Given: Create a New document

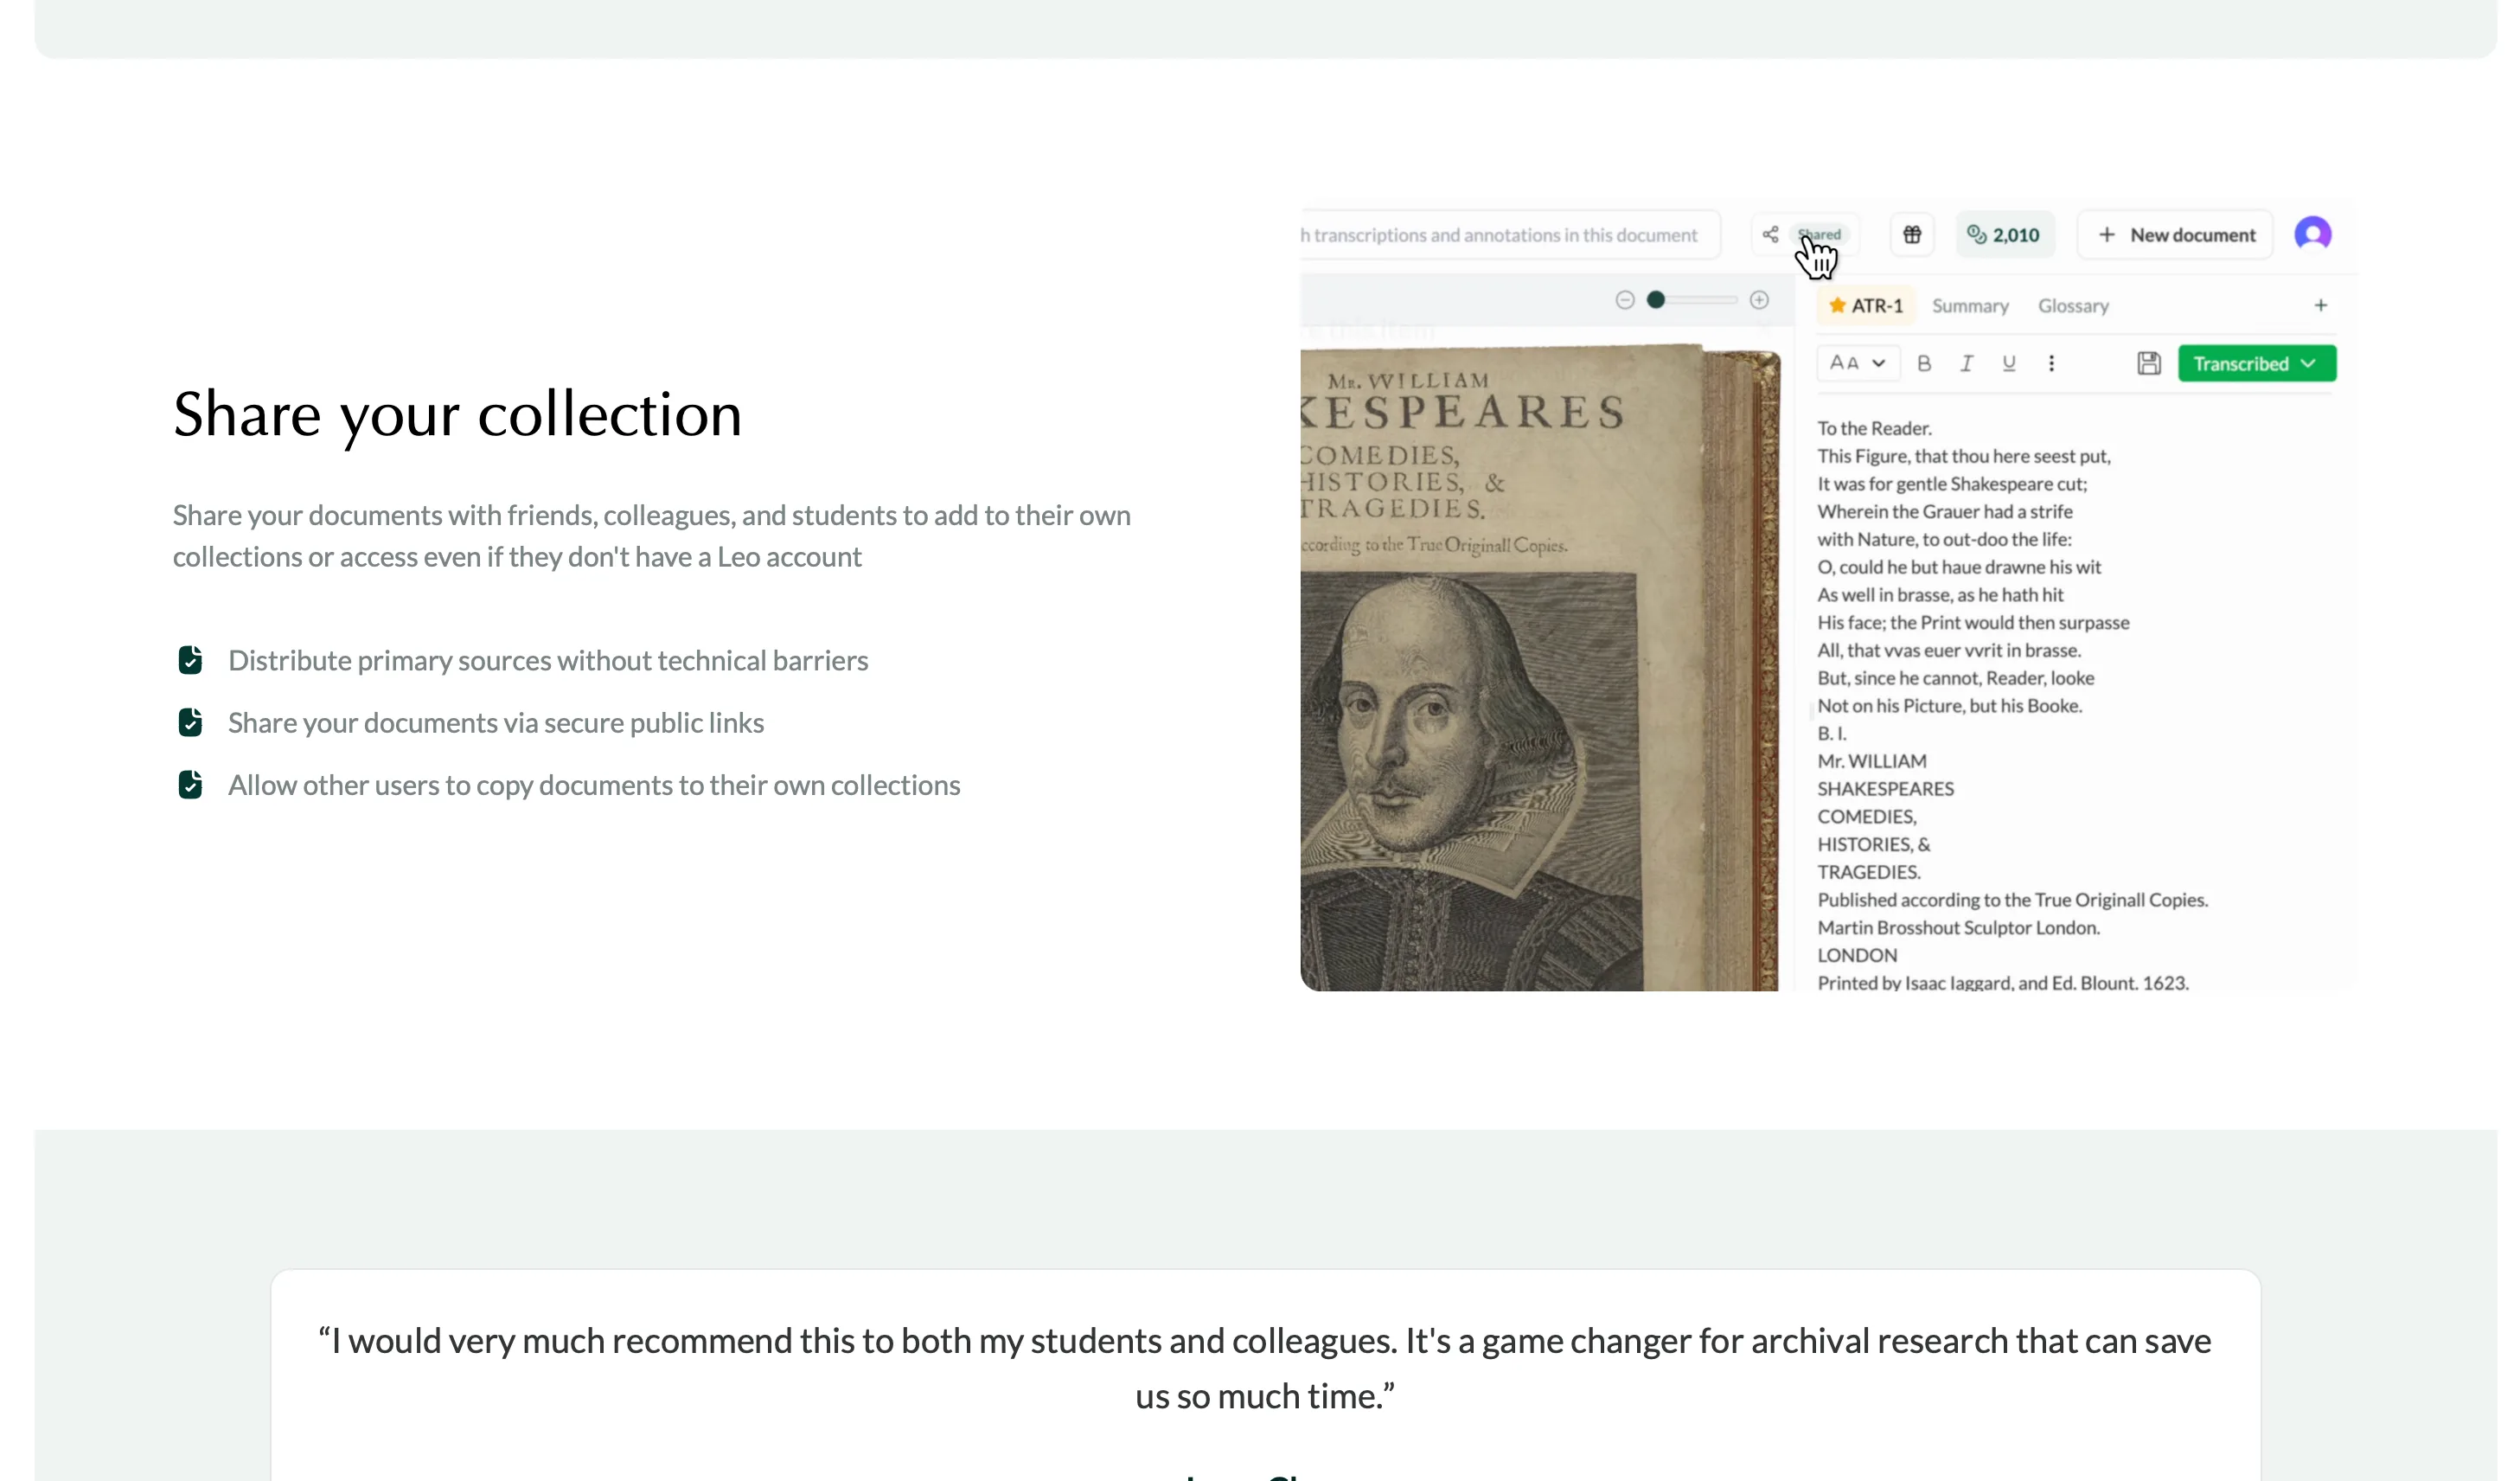Looking at the screenshot, I should (2176, 235).
